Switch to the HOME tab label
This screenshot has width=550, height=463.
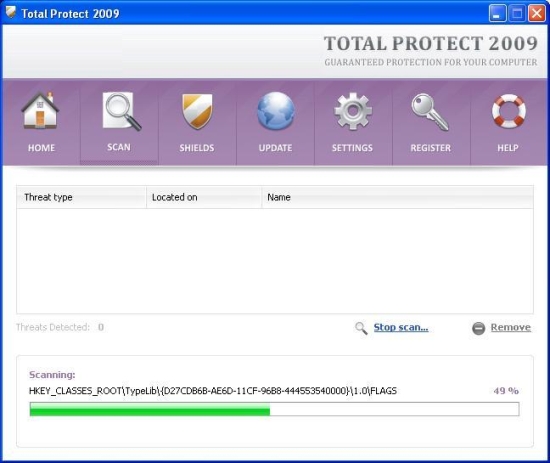[x=41, y=148]
